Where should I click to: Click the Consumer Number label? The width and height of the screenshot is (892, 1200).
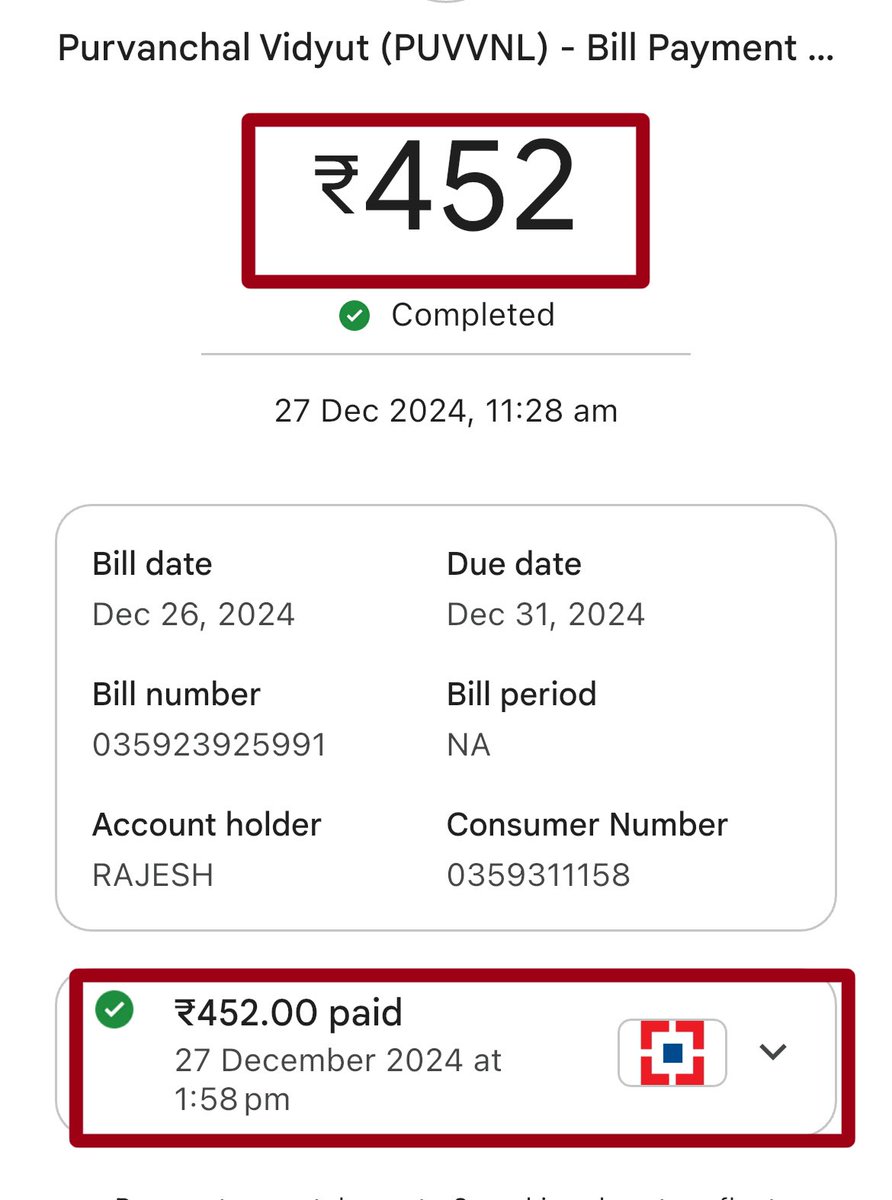587,824
